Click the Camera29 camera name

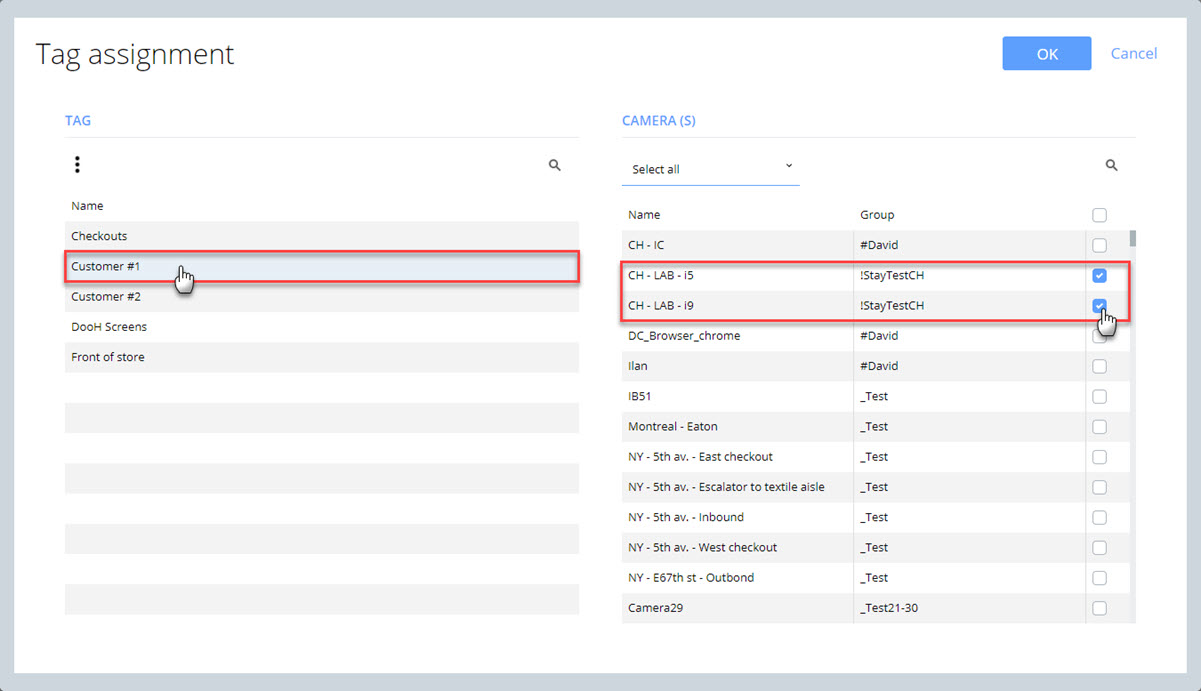tap(656, 608)
